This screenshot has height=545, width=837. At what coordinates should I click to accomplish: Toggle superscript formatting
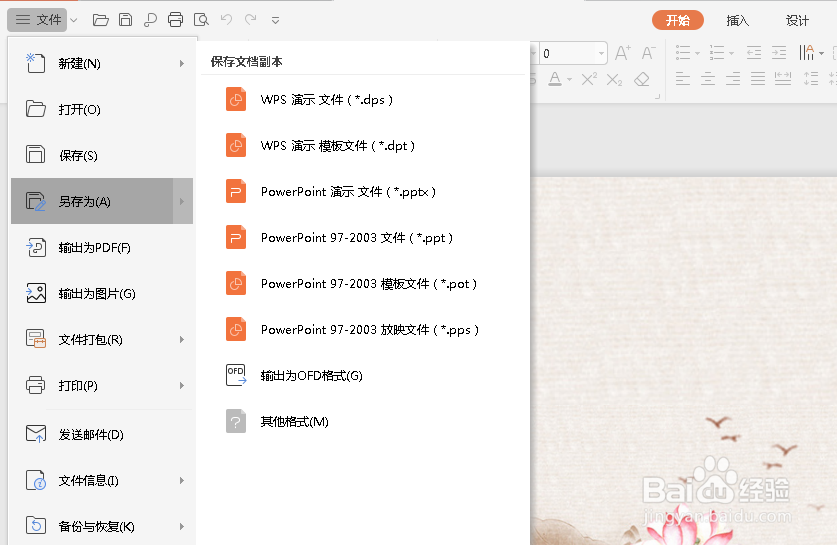589,79
